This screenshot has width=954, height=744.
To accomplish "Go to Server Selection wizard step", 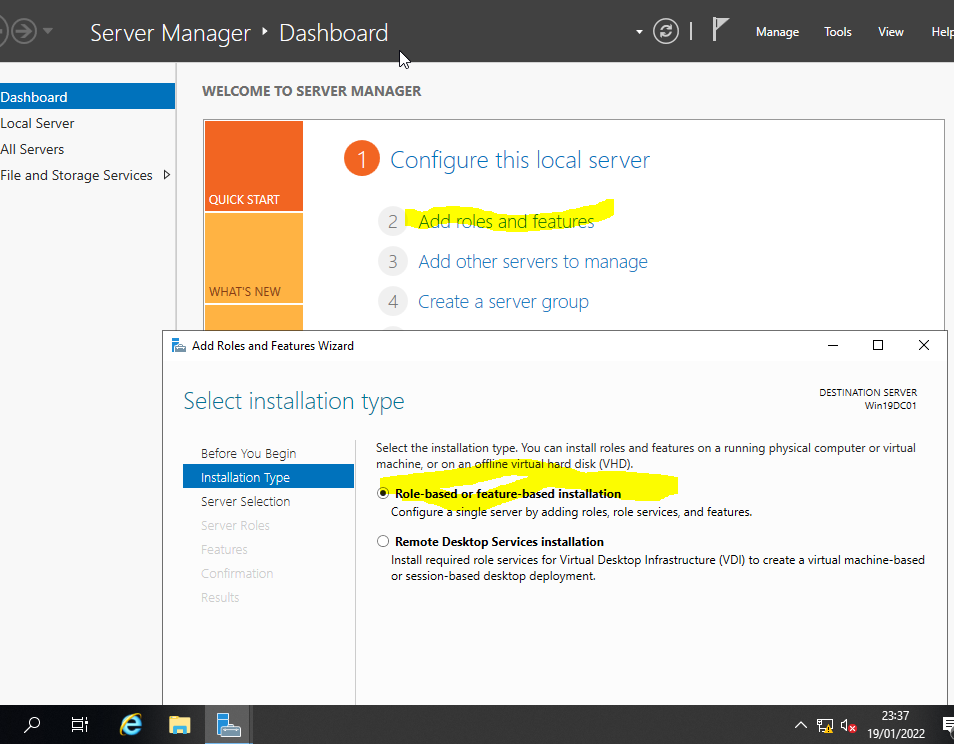I will [245, 502].
